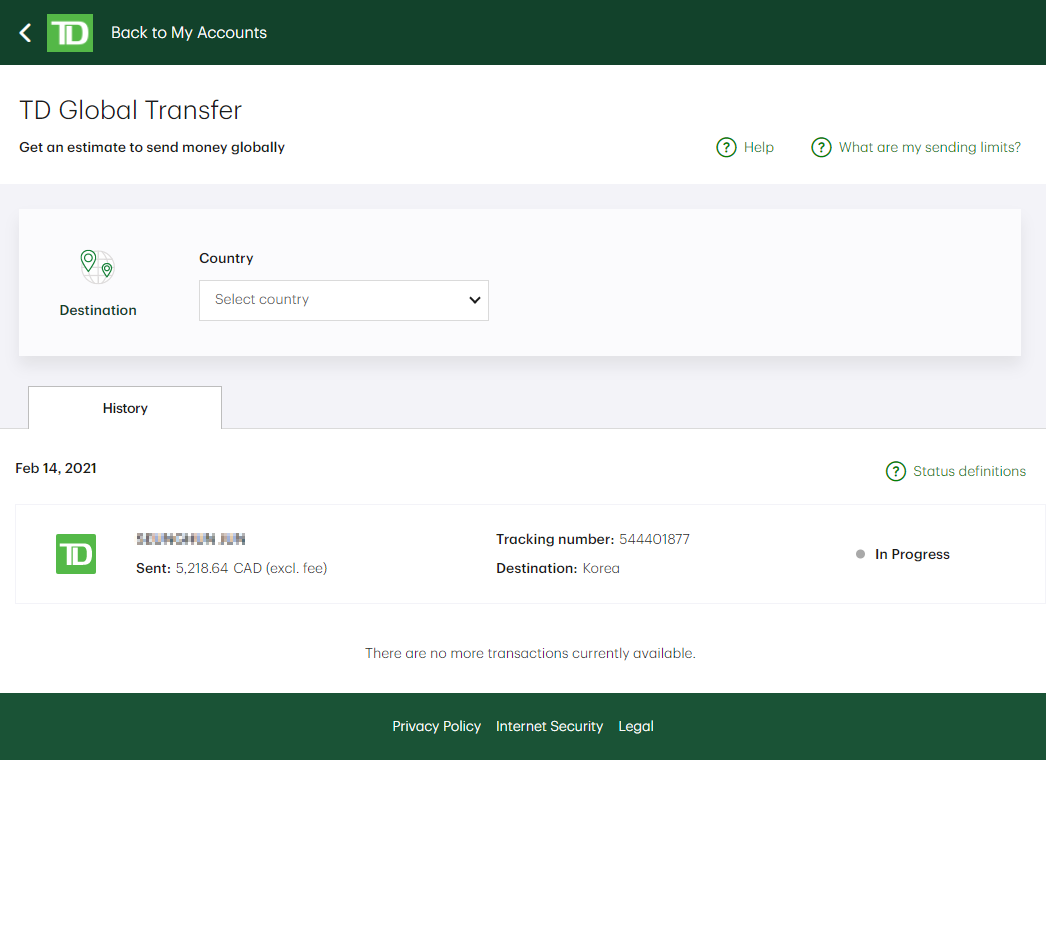Click the TD logo in the top bar
The image size is (1046, 926).
point(70,33)
